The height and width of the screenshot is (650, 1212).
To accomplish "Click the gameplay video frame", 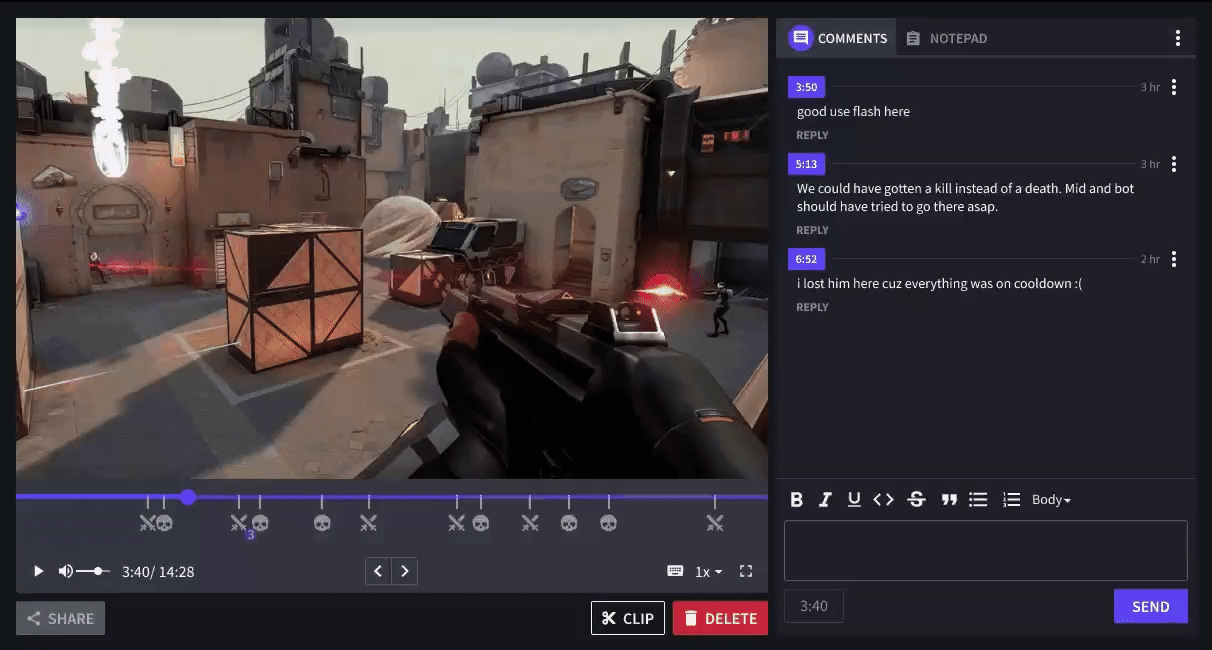I will pyautogui.click(x=392, y=248).
